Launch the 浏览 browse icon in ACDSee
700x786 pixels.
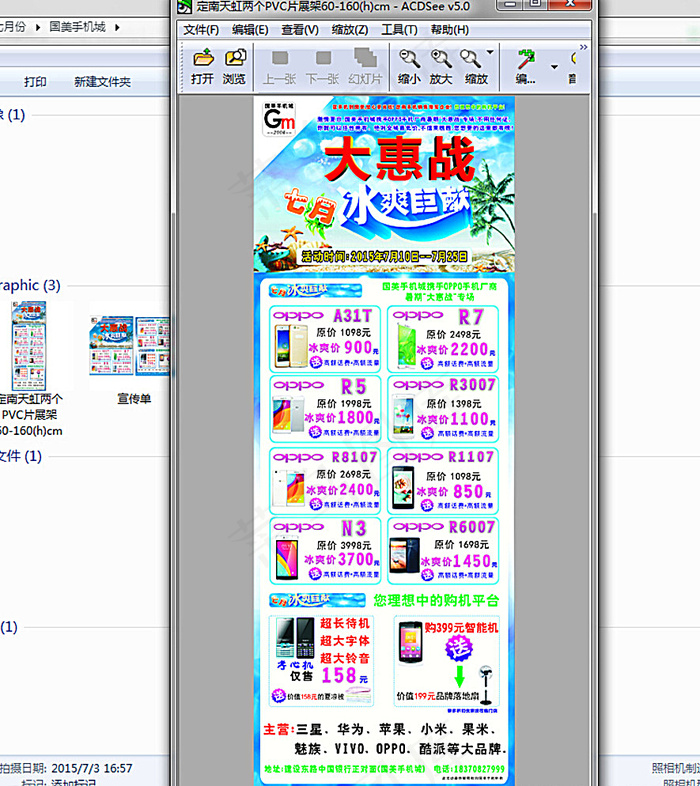pos(234,66)
